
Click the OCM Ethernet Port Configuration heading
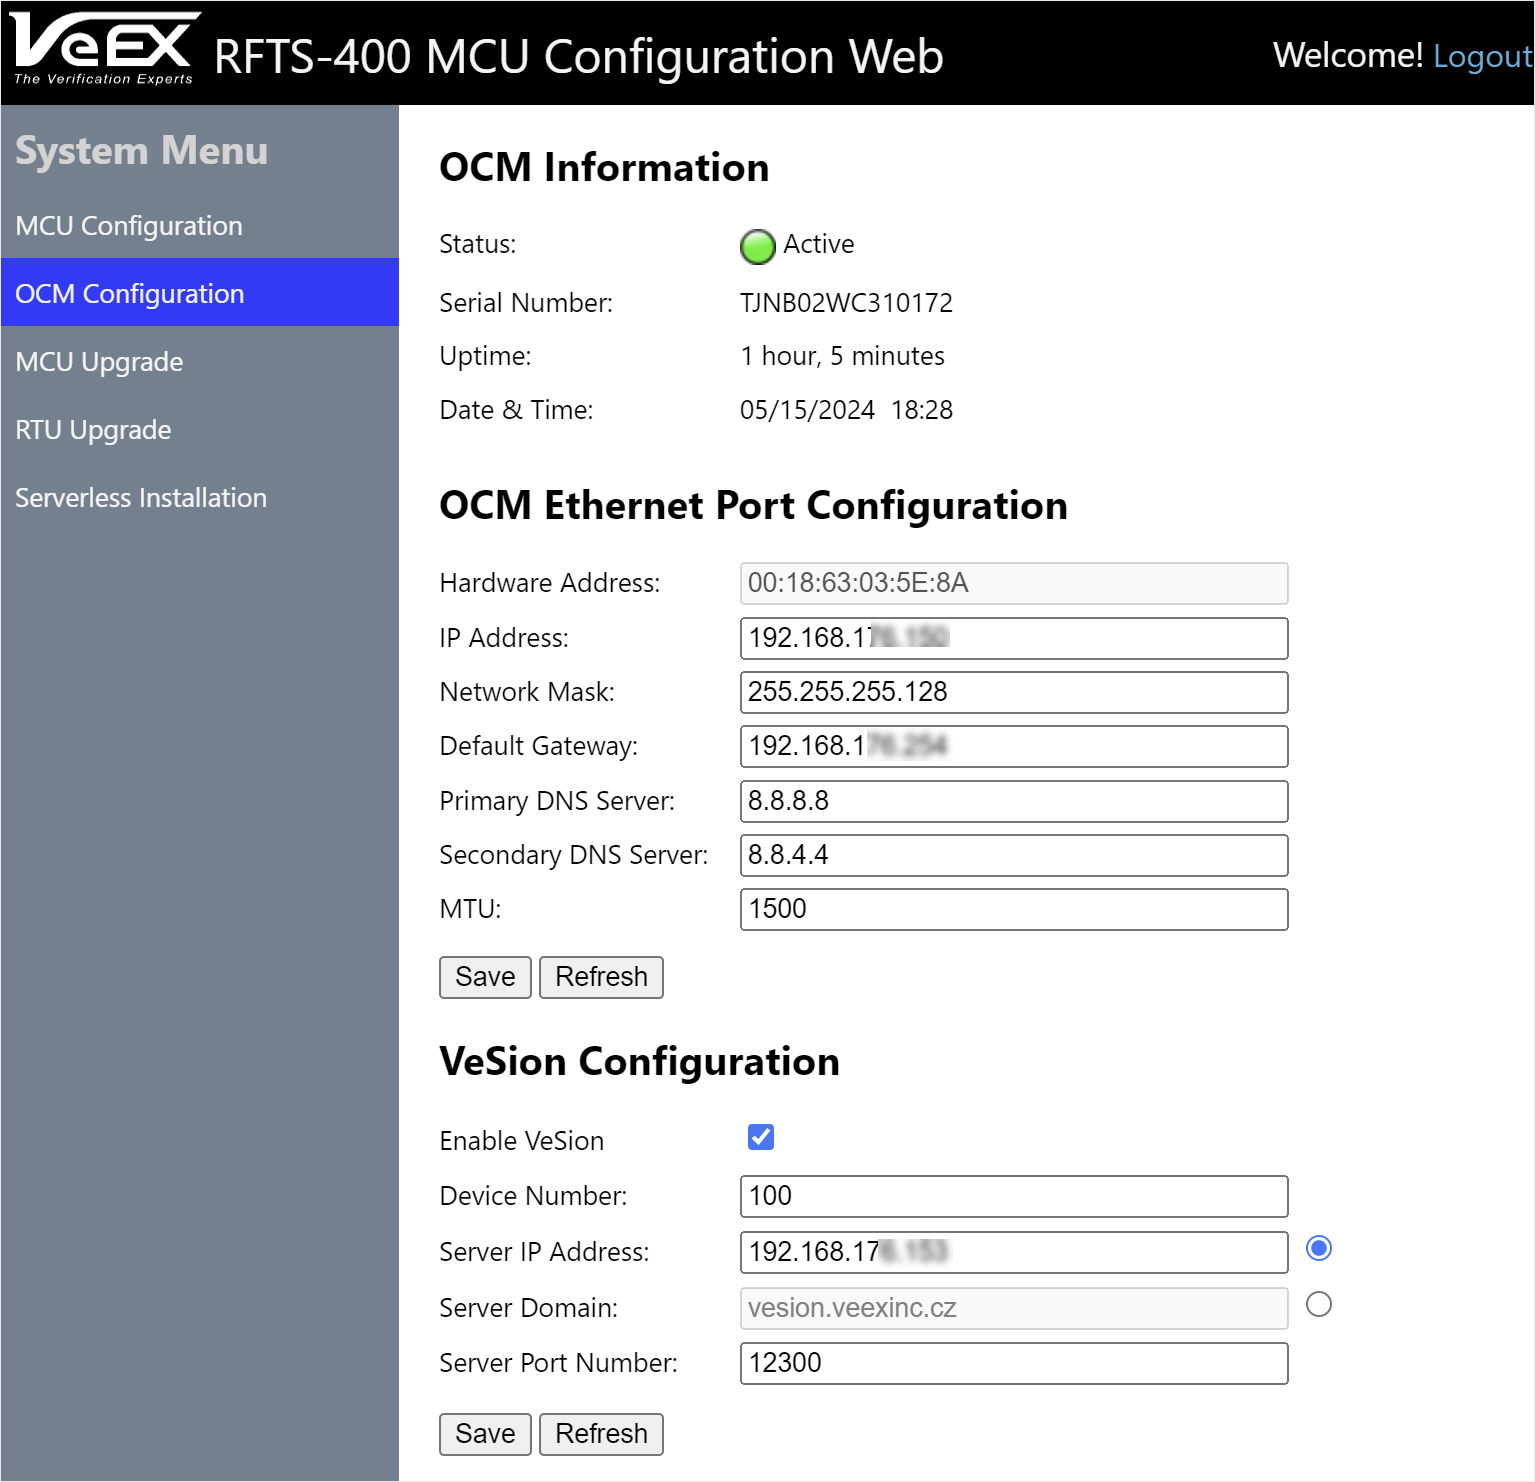pyautogui.click(x=753, y=505)
